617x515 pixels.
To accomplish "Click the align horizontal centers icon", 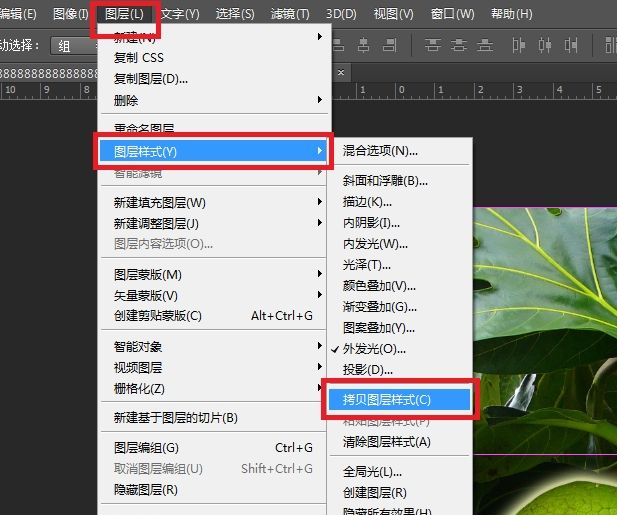I will pos(362,46).
